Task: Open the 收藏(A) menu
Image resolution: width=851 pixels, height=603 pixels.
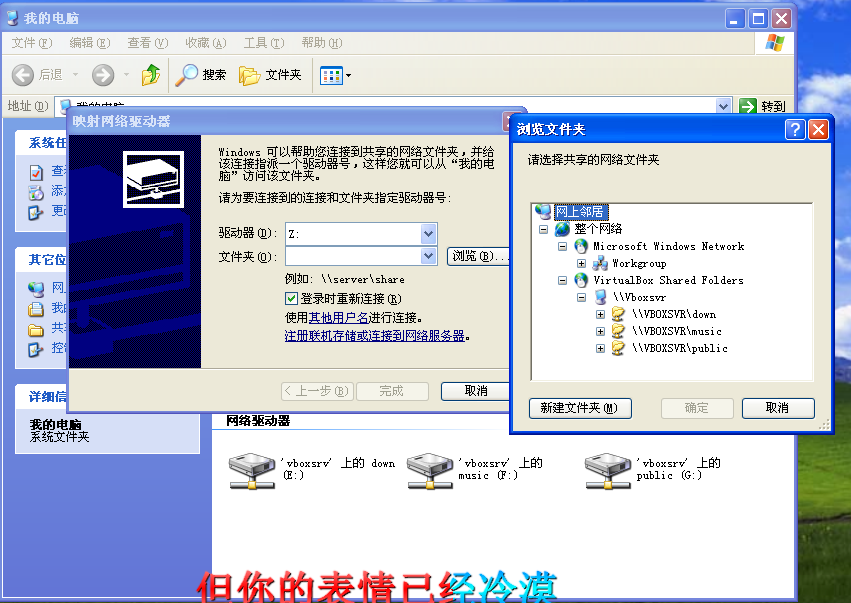Action: 206,43
